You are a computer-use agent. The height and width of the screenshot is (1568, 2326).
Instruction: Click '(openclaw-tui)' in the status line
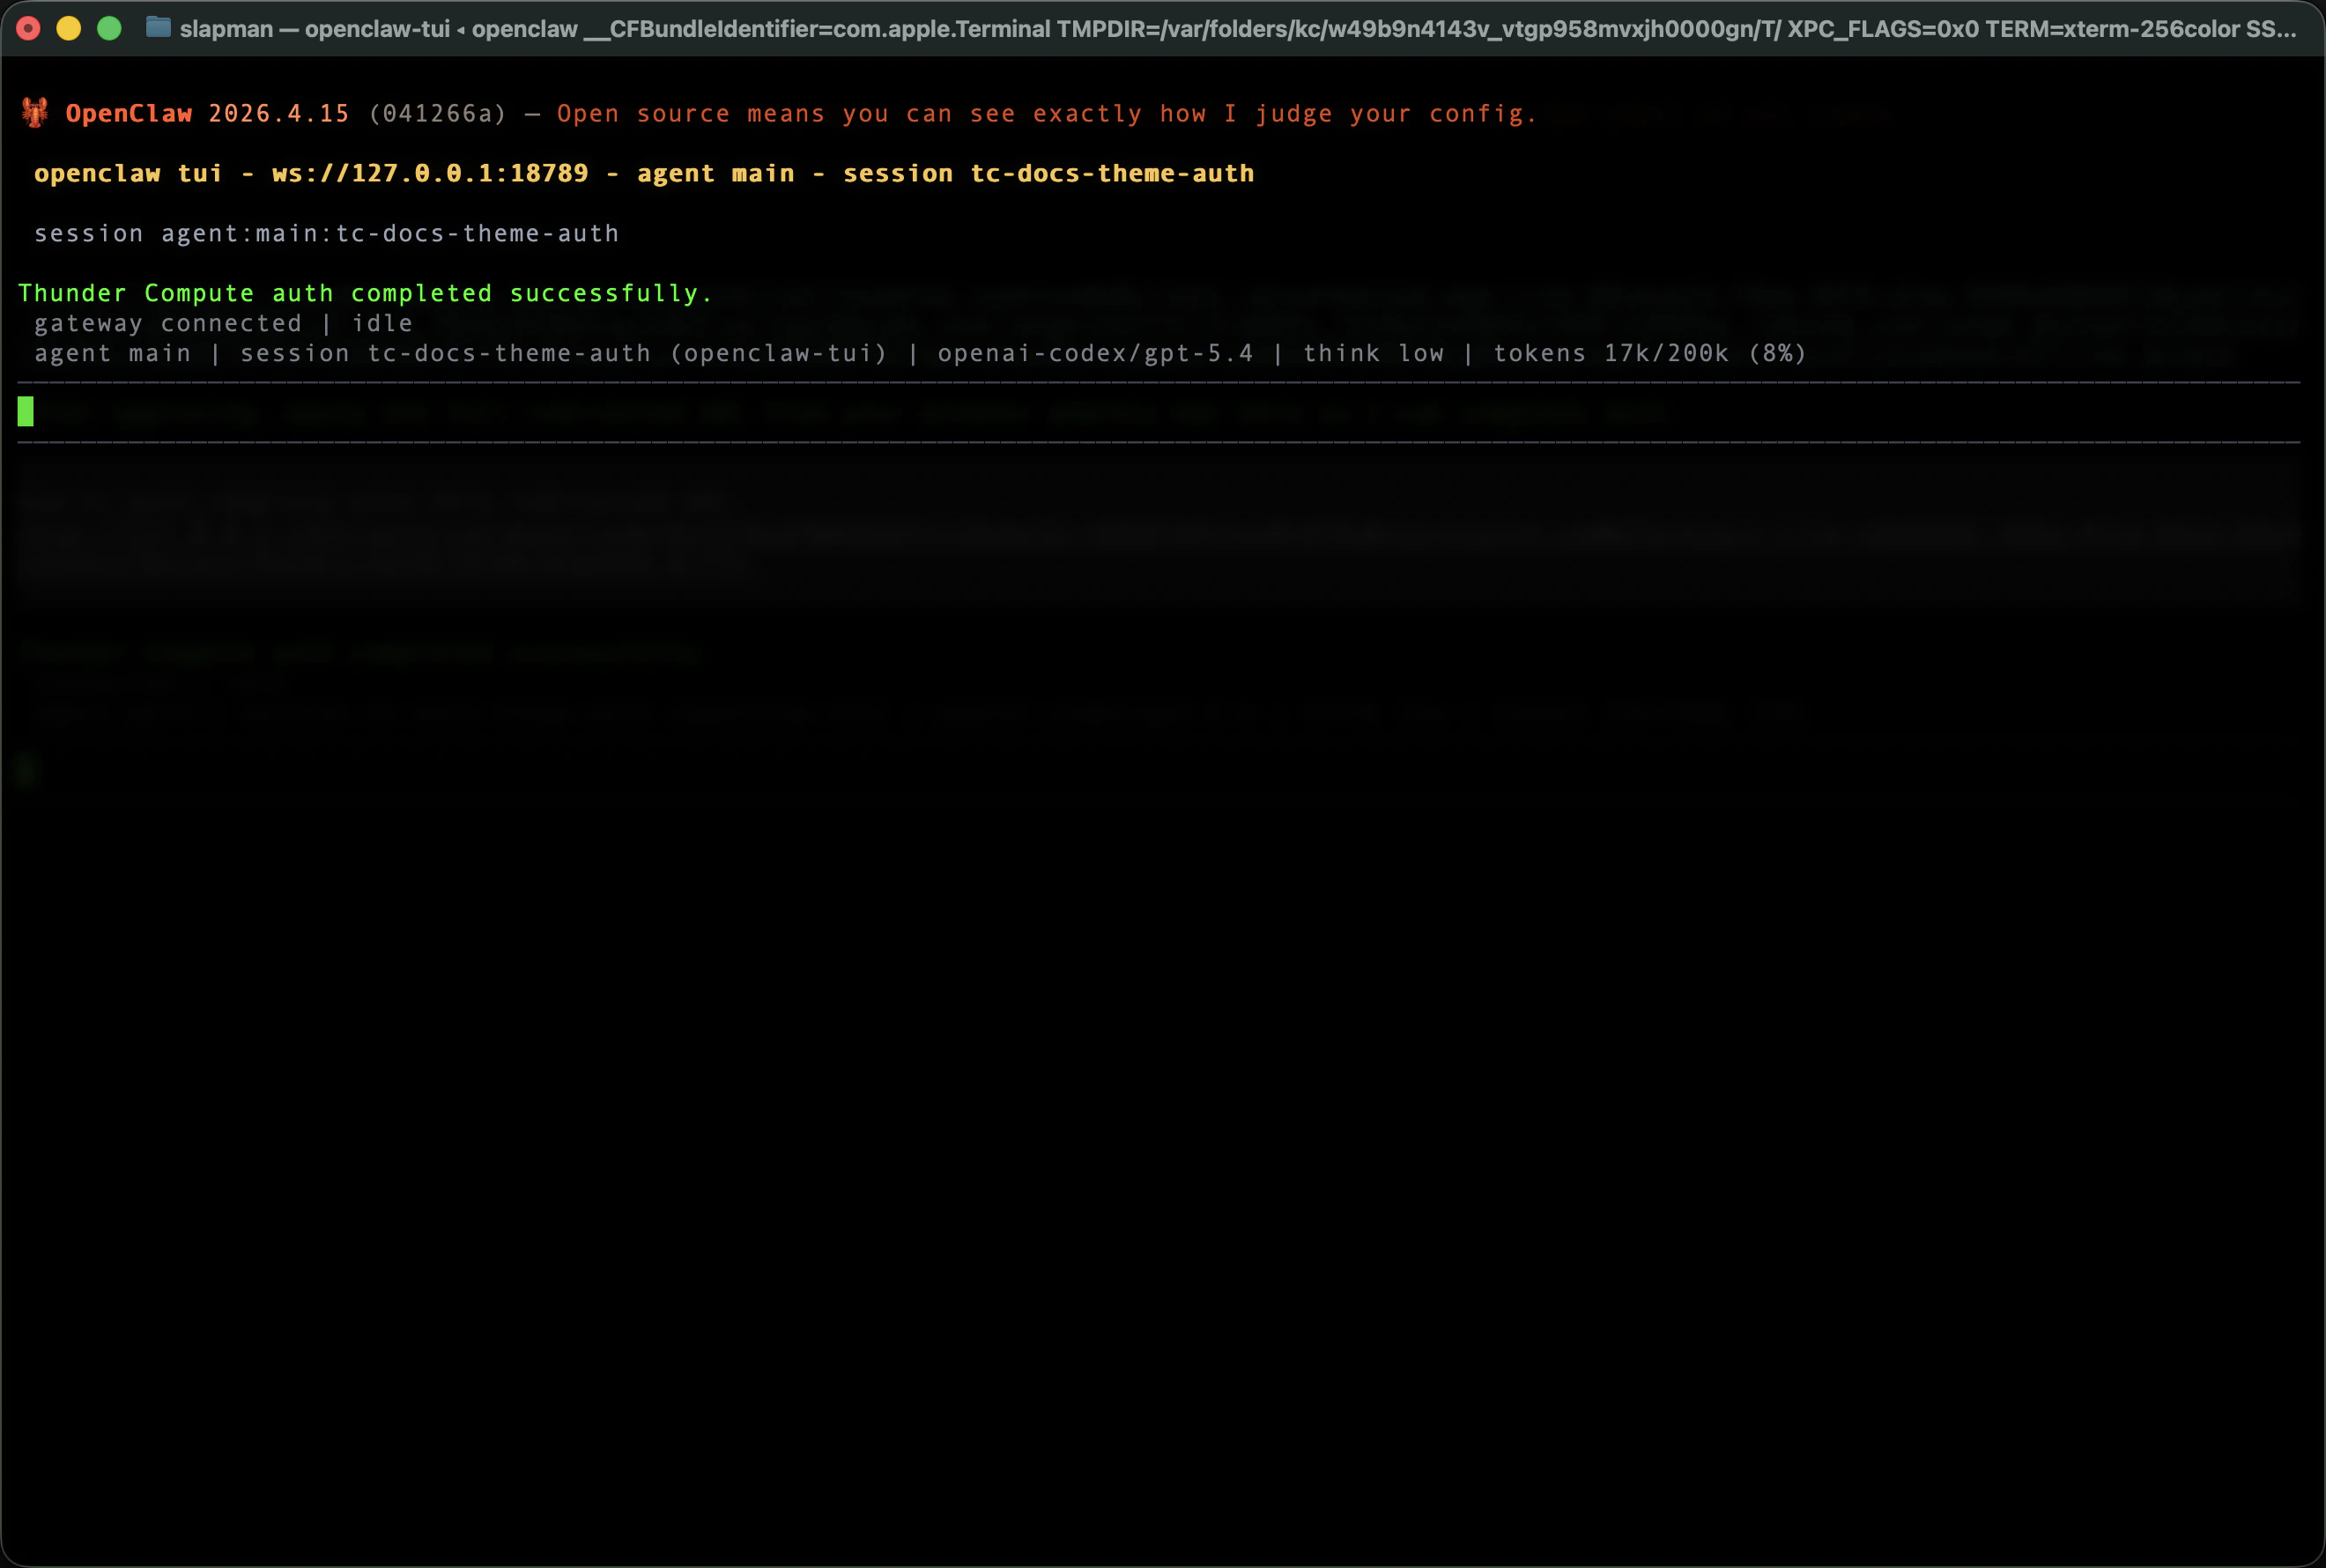pyautogui.click(x=778, y=354)
